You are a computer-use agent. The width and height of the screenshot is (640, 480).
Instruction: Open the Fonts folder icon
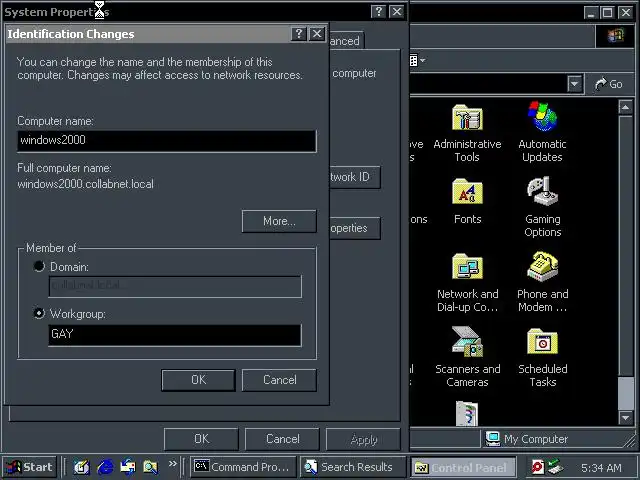tap(467, 201)
